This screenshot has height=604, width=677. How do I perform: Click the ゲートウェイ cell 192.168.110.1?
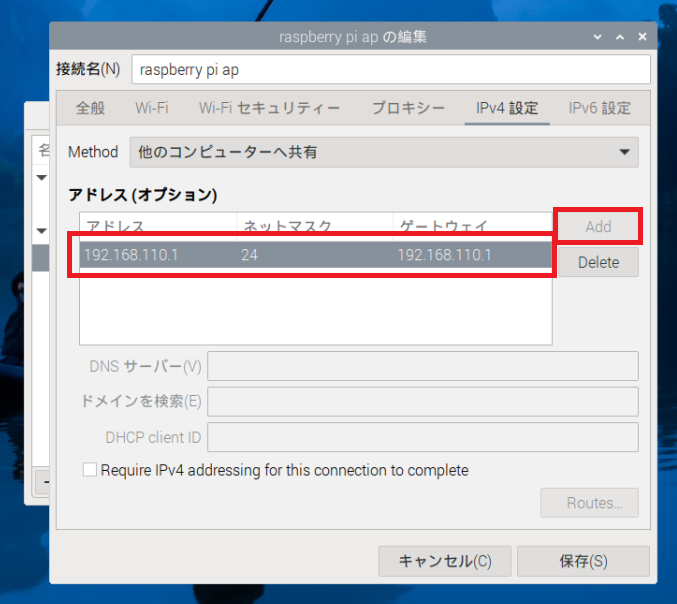point(470,255)
